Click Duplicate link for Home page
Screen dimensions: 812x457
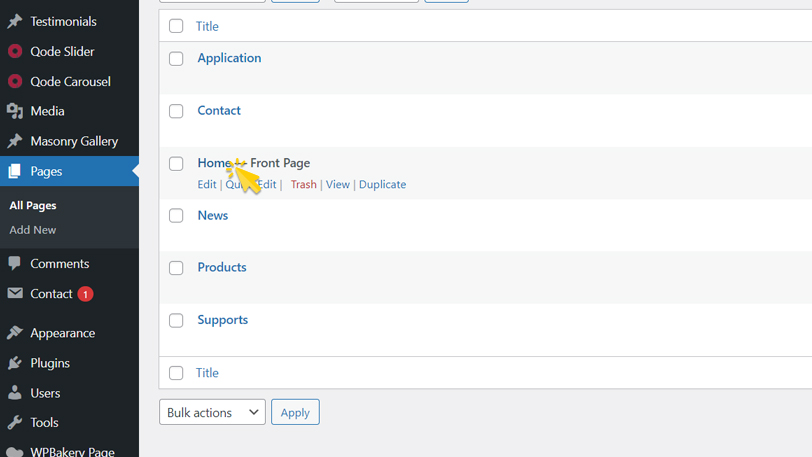(382, 185)
